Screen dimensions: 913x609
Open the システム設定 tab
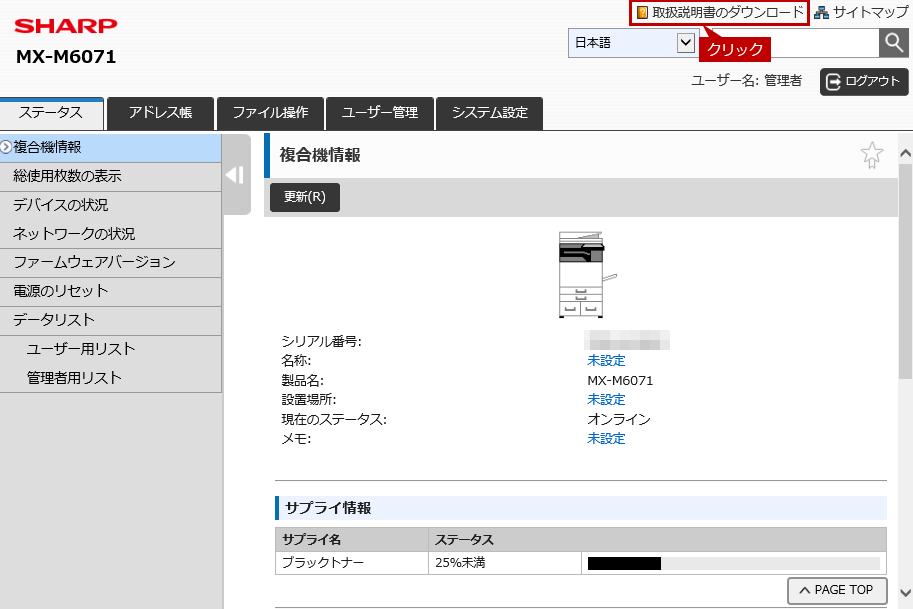click(x=490, y=114)
